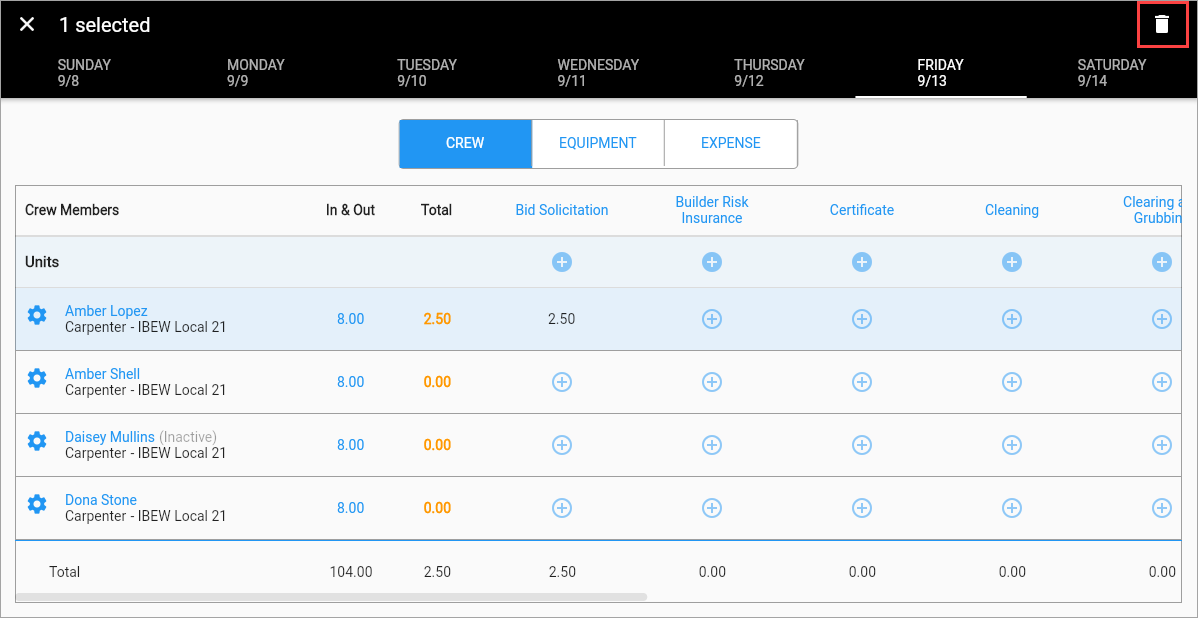Screen dimensions: 1198x618
Task: Add Bid Solicitation hours for Amber Shell
Action: click(x=562, y=381)
